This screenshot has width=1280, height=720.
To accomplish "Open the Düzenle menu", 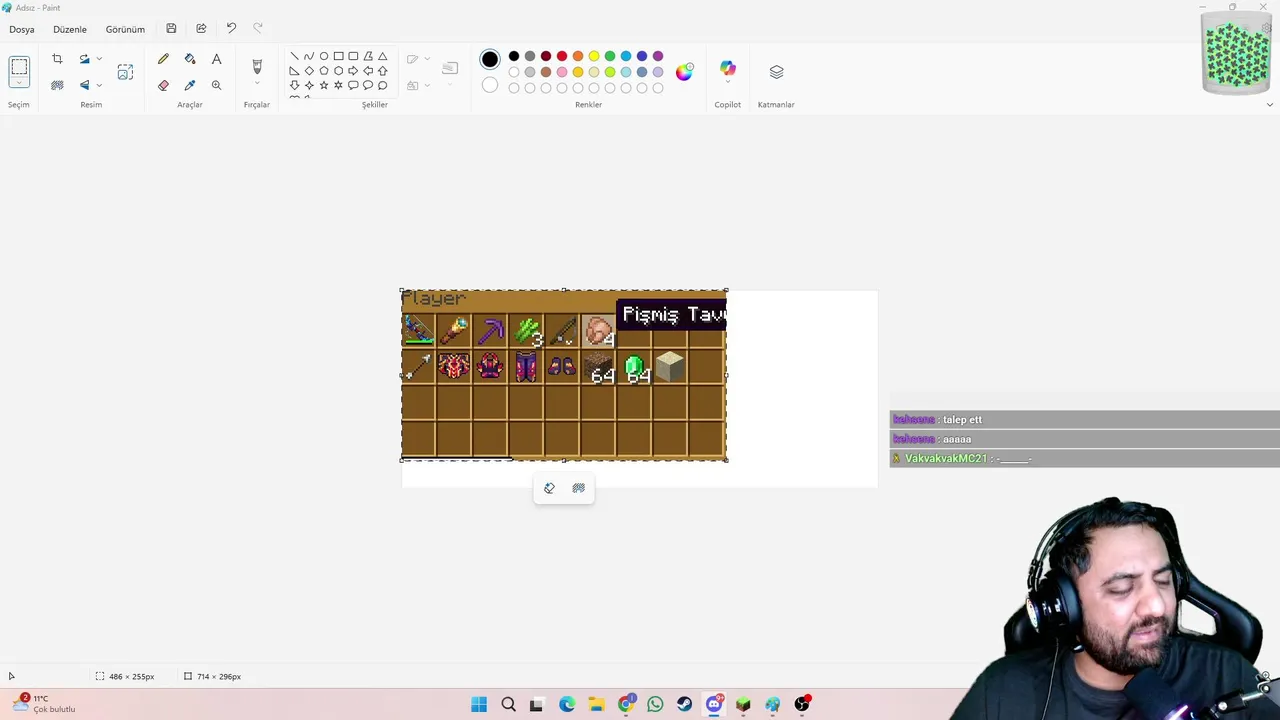I will click(70, 29).
